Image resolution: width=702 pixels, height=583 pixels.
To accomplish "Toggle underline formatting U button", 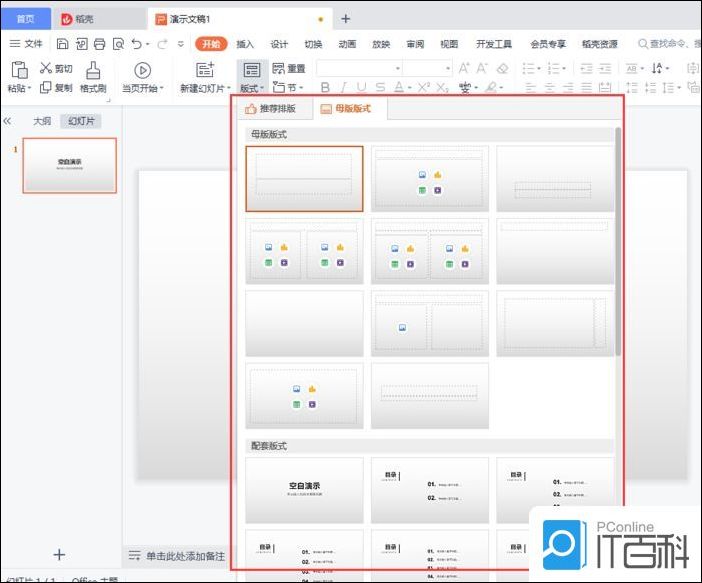I will pyautogui.click(x=361, y=88).
